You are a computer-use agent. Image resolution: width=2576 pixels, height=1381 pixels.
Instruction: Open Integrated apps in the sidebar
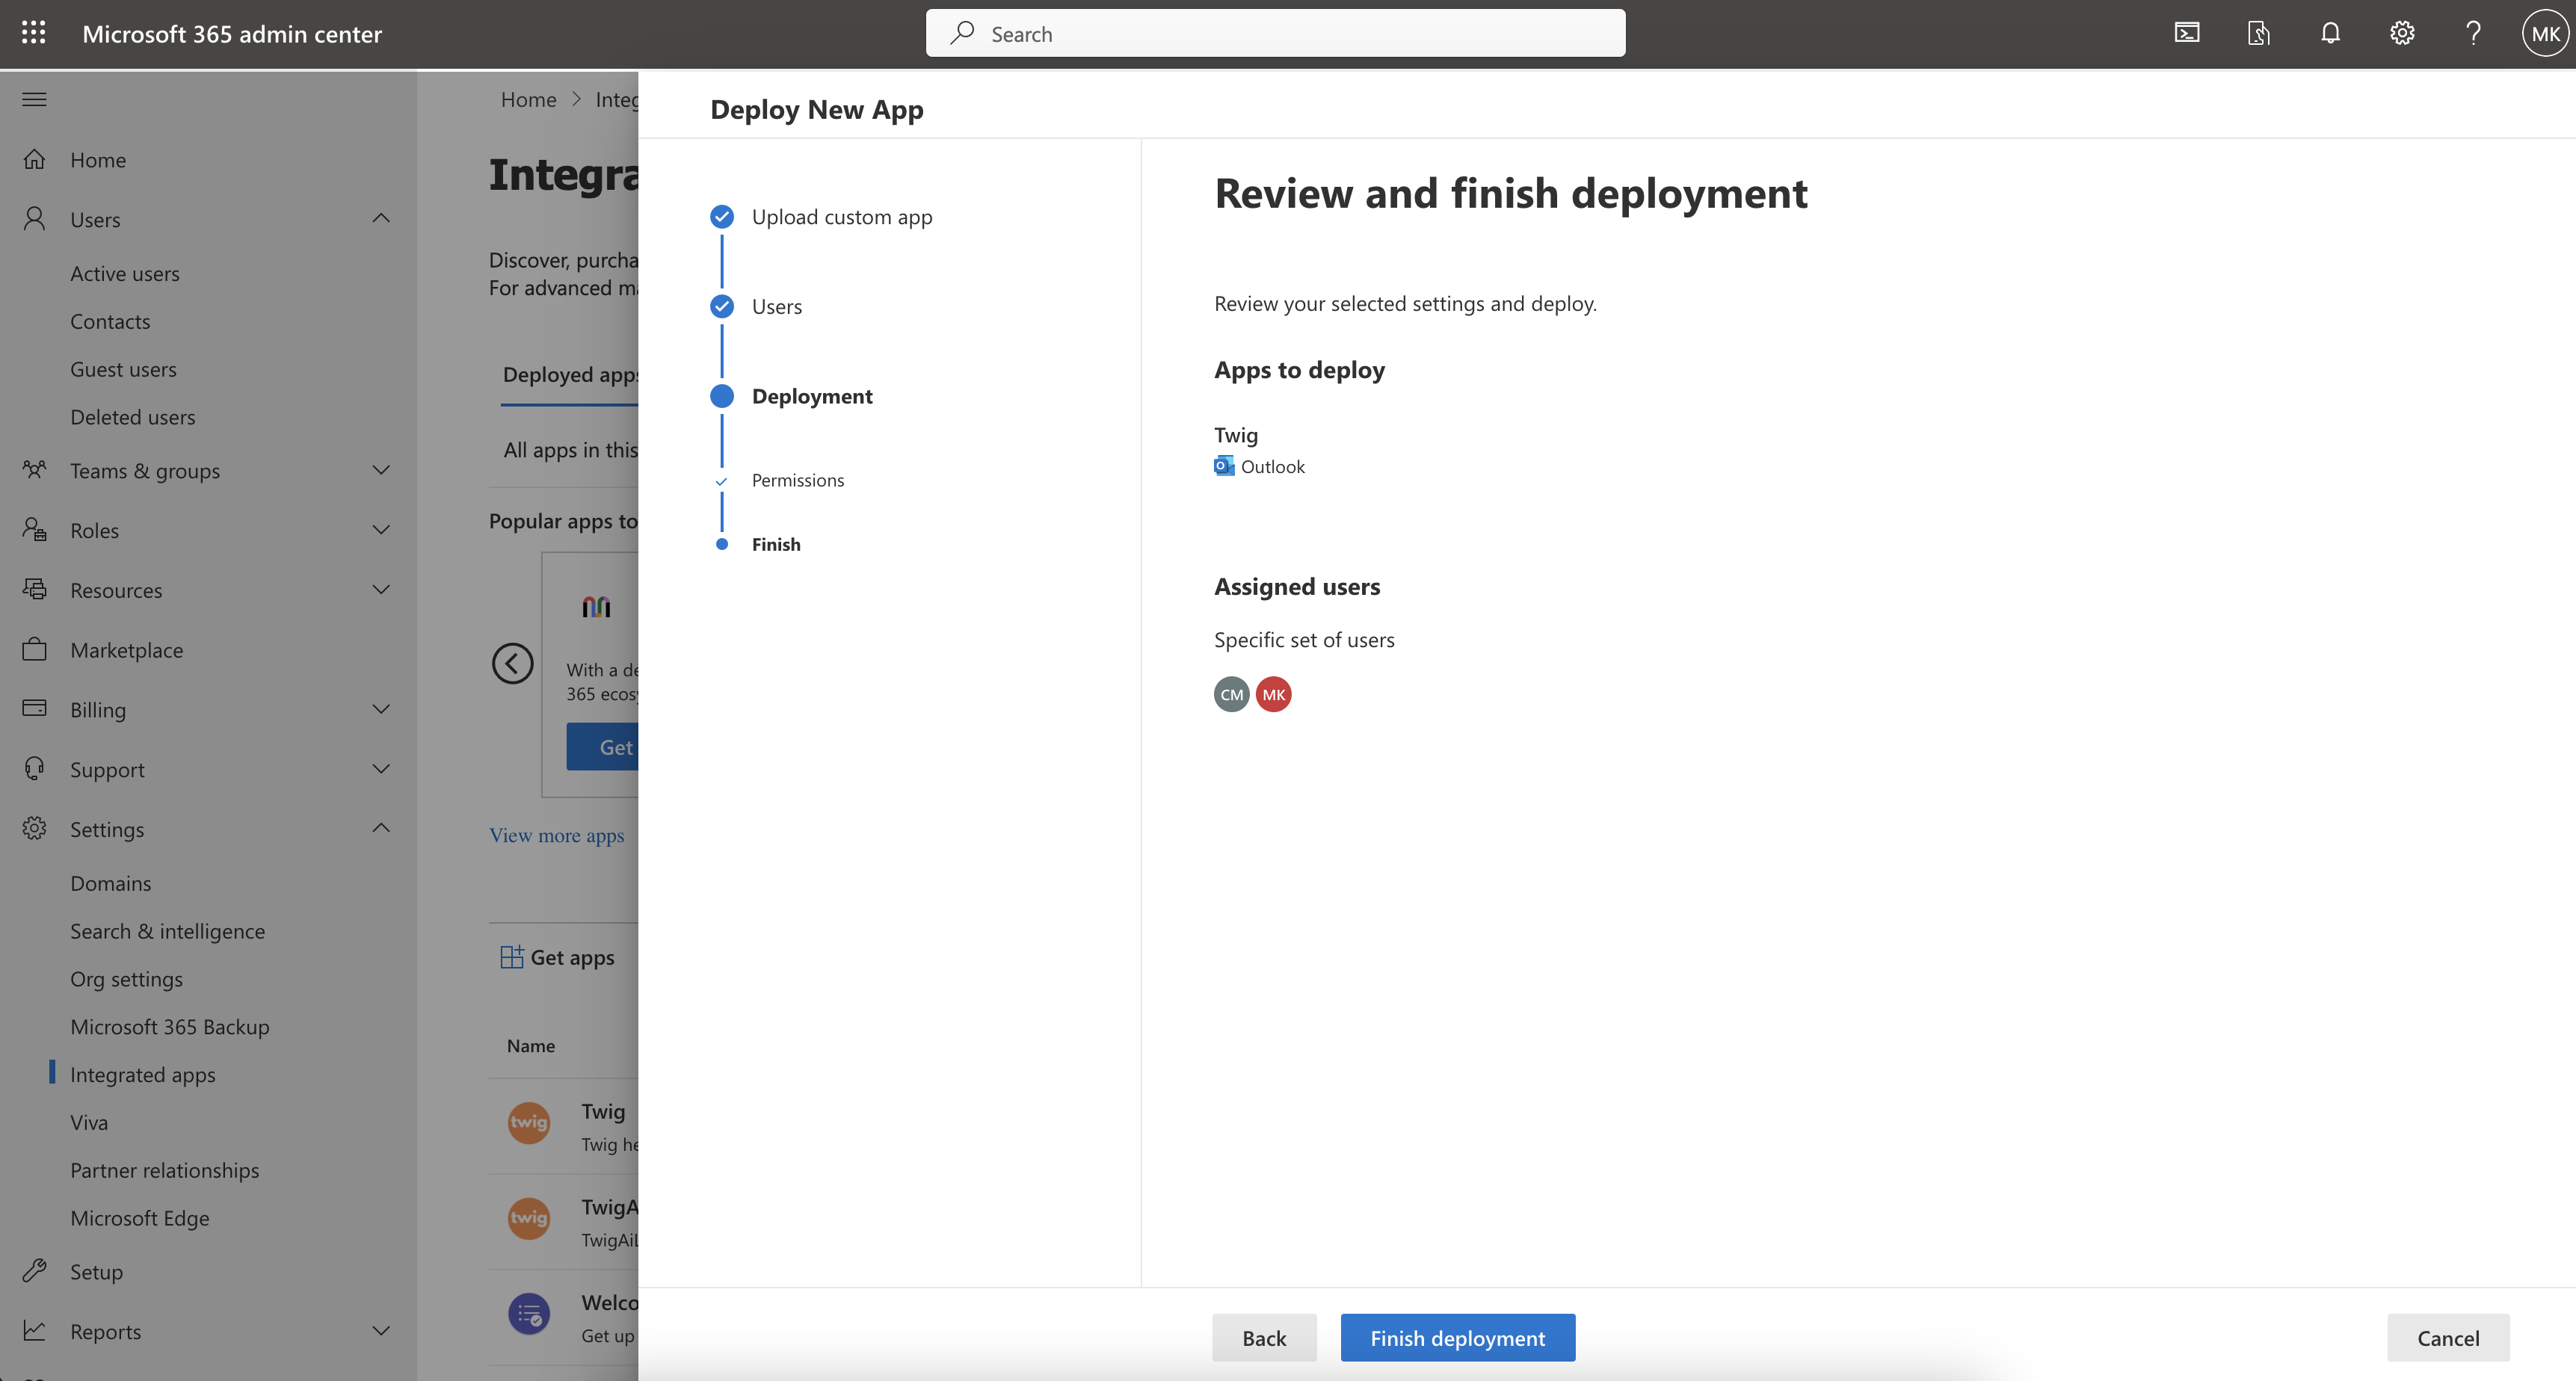[142, 1074]
